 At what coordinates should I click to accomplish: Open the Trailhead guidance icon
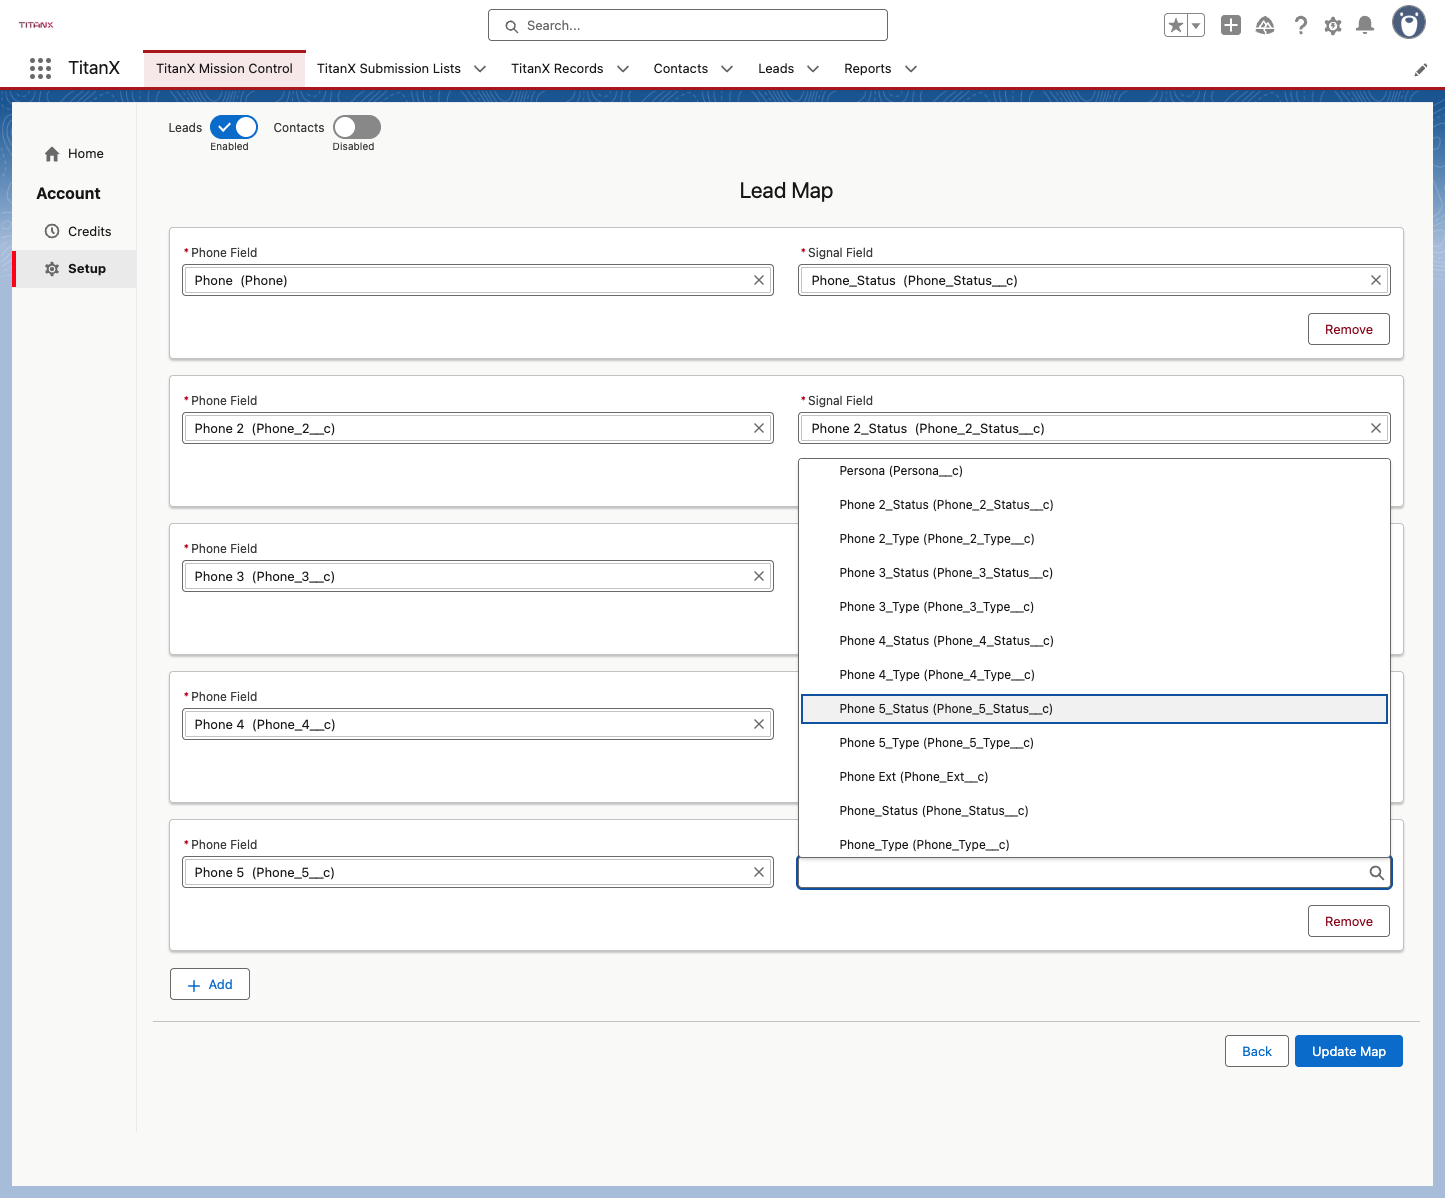coord(1265,25)
